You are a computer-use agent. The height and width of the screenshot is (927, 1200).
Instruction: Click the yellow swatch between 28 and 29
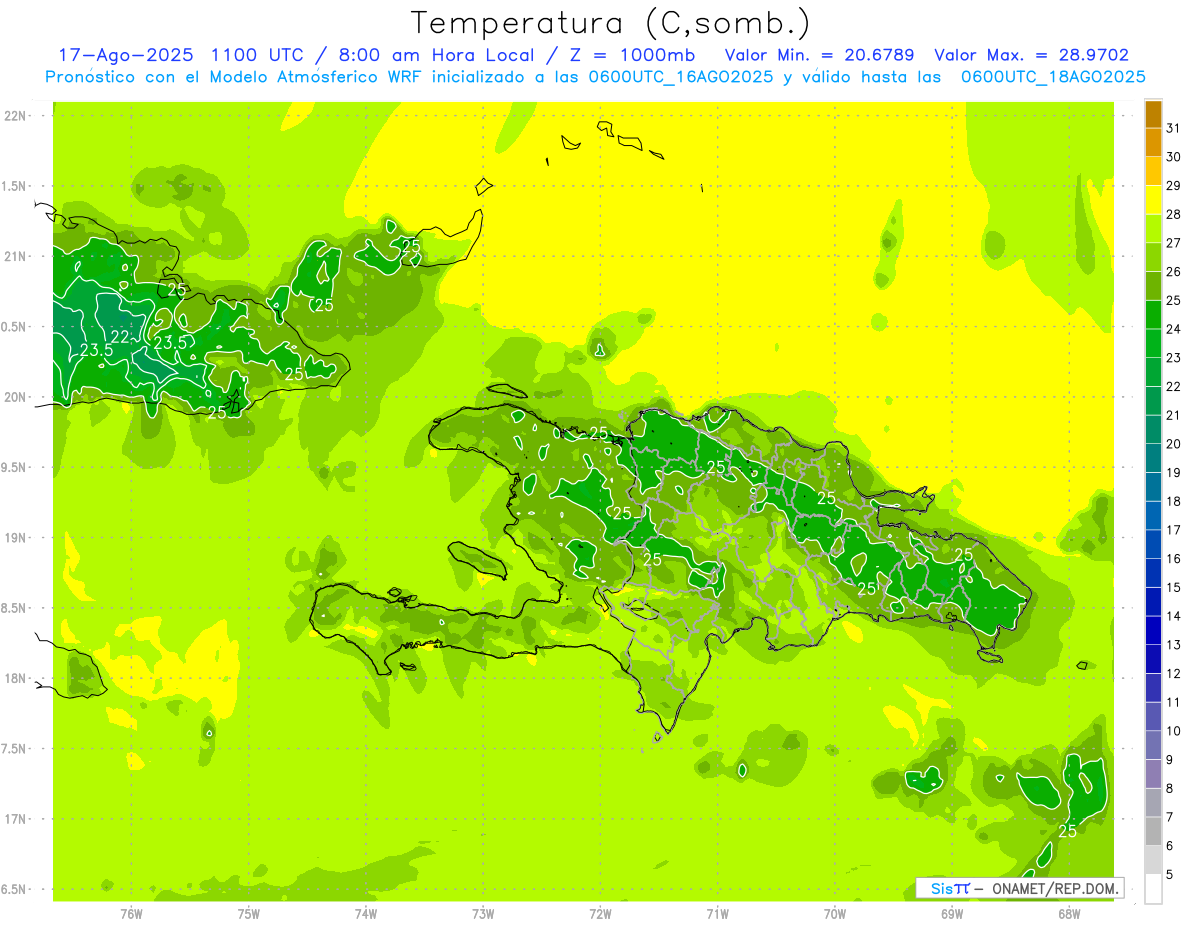coord(1153,200)
